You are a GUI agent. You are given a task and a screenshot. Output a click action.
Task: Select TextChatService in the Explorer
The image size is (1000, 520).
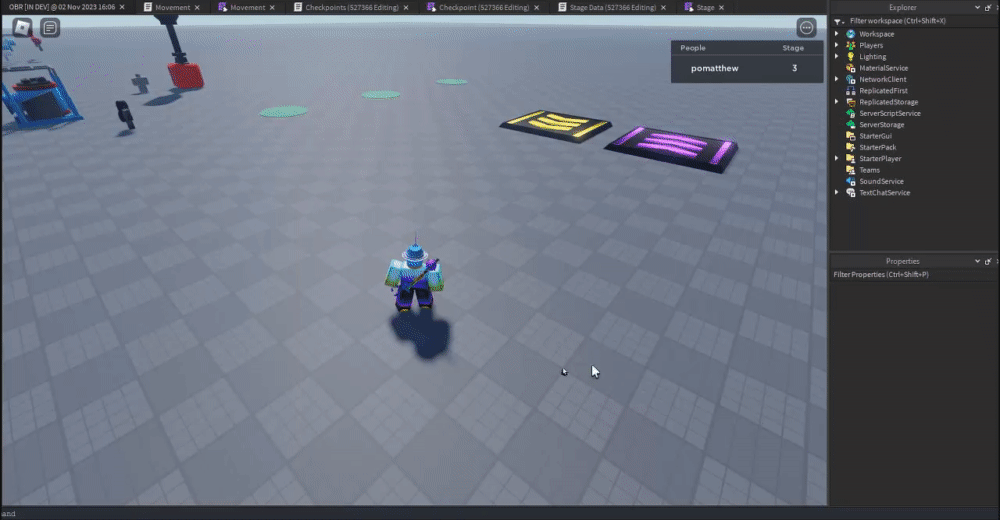pos(885,193)
